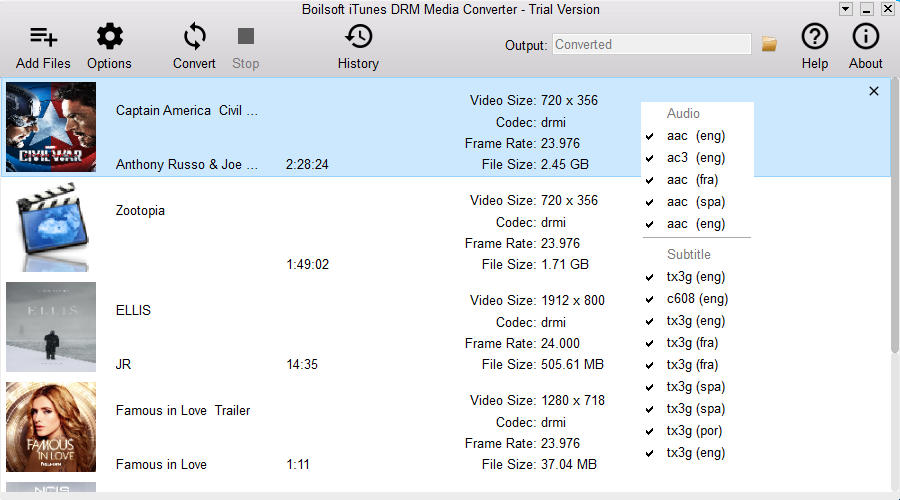The image size is (900, 500).
Task: Open the Options gear icon
Action: pyautogui.click(x=109, y=38)
